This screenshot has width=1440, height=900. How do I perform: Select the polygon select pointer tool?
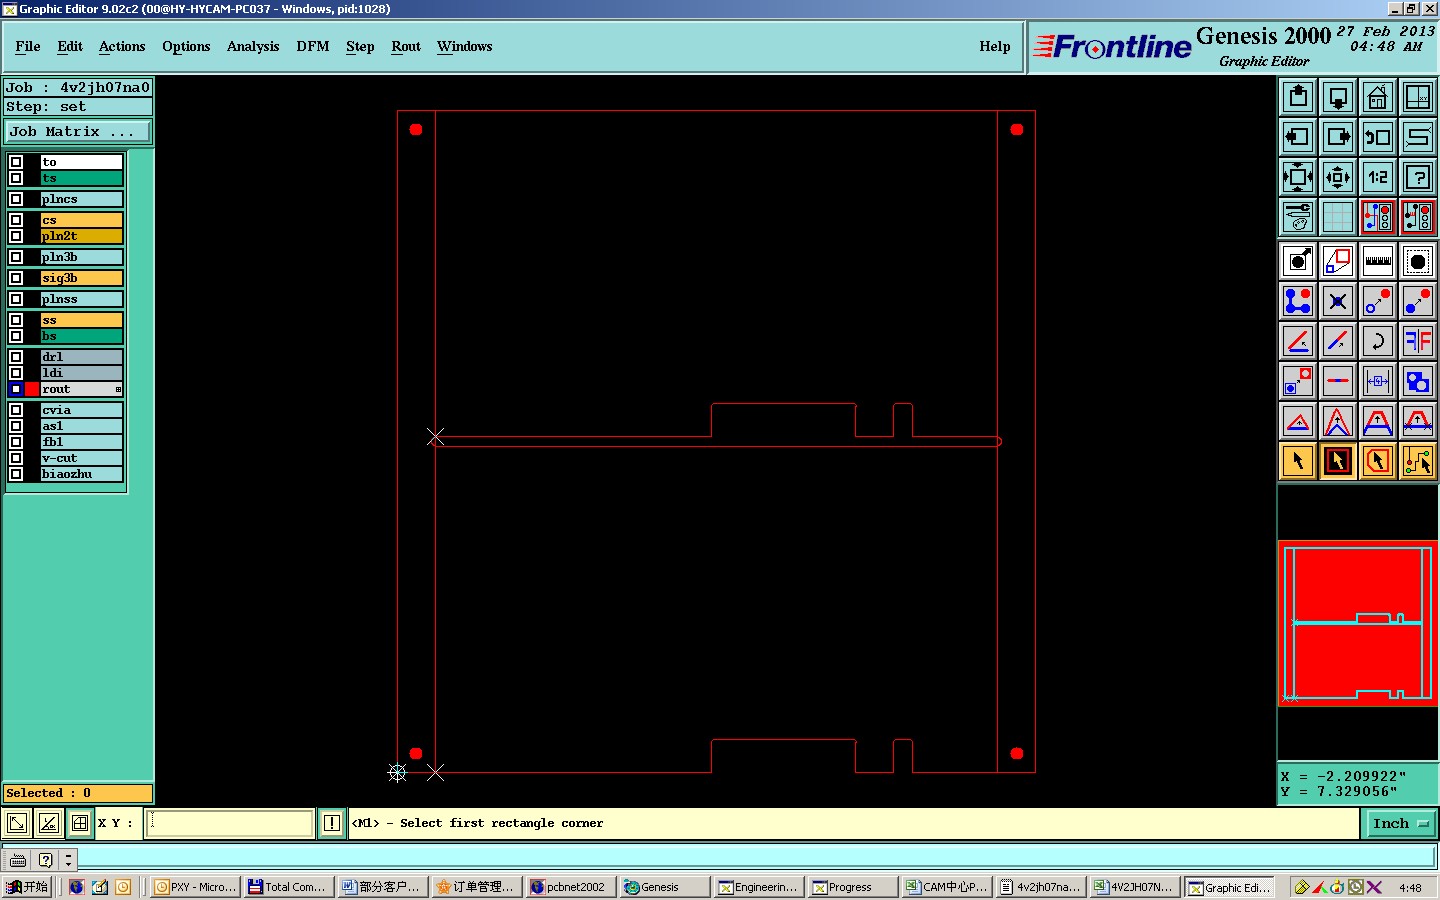pos(1378,461)
